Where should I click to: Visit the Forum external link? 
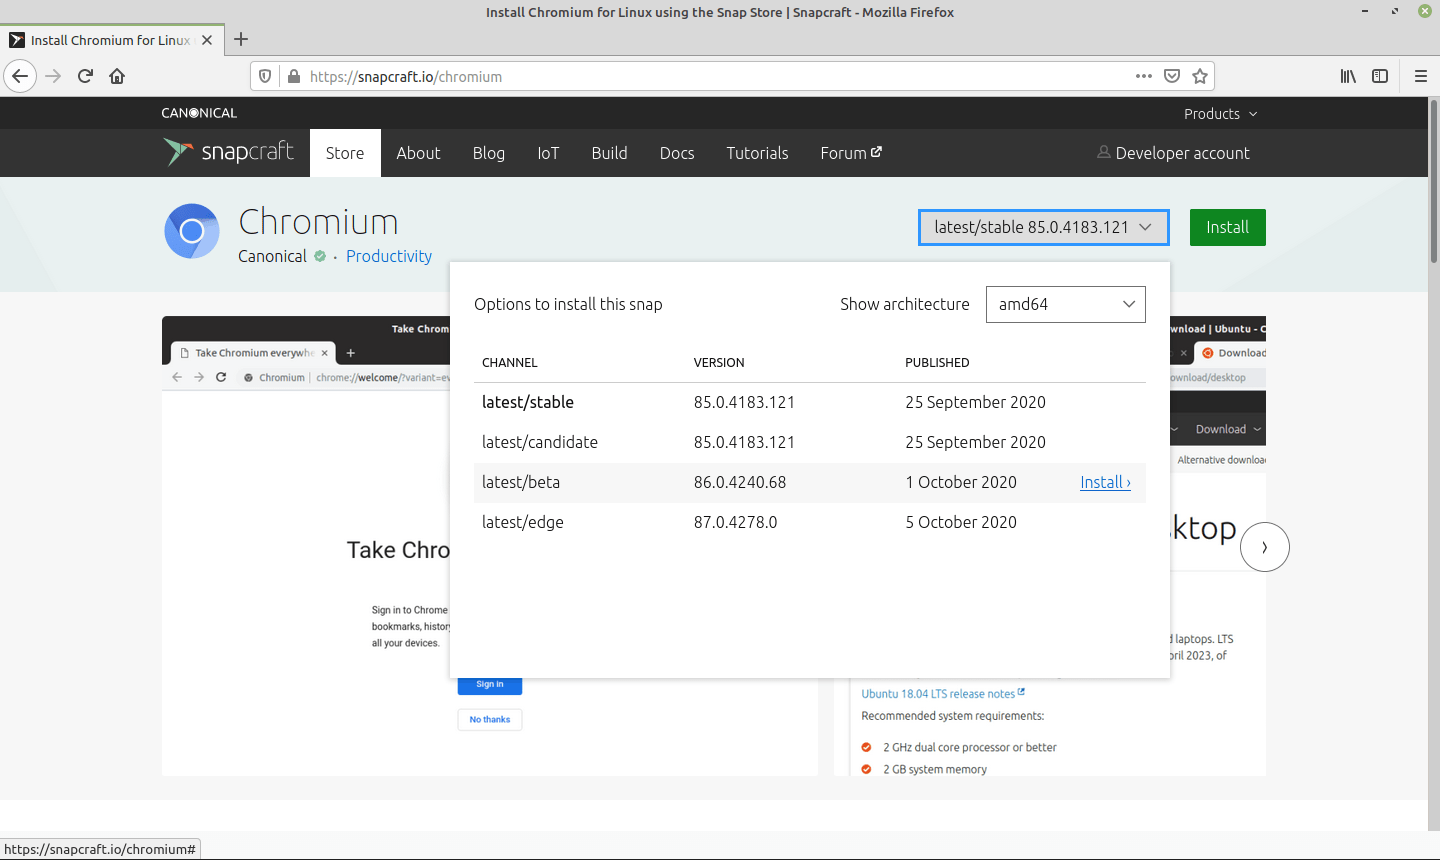click(851, 153)
